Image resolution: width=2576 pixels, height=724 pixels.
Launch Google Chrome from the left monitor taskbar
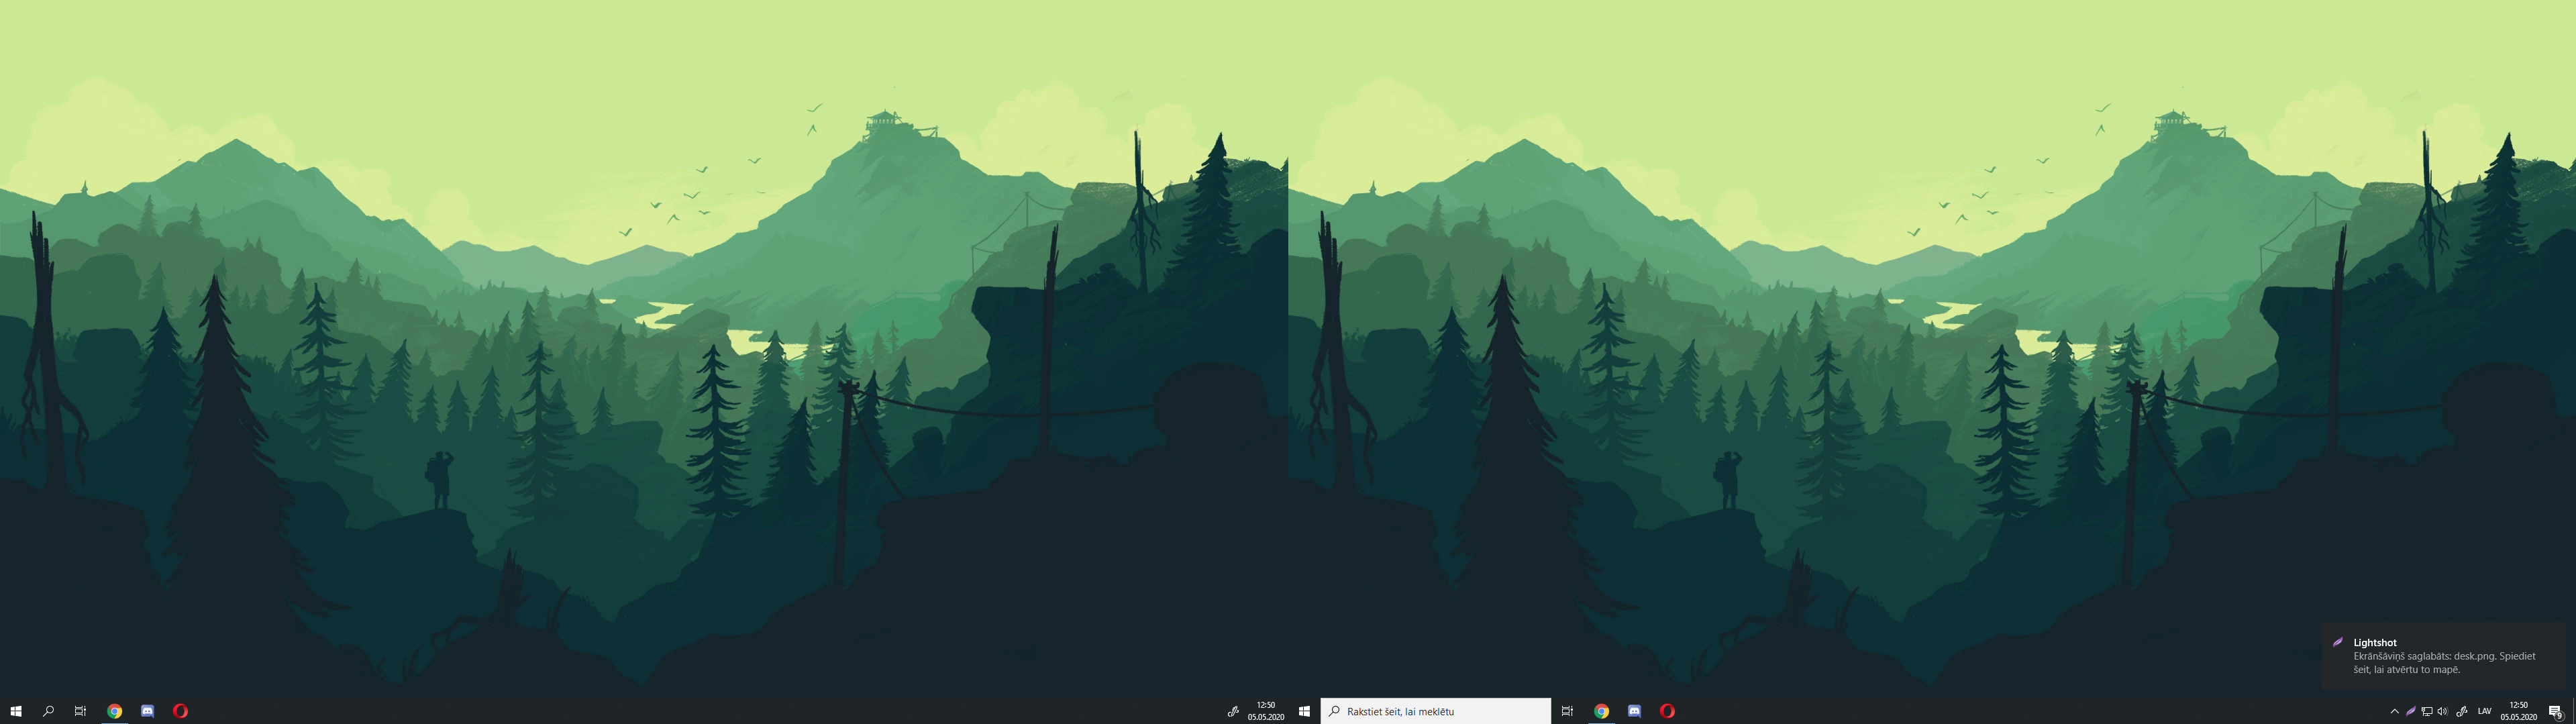point(115,711)
